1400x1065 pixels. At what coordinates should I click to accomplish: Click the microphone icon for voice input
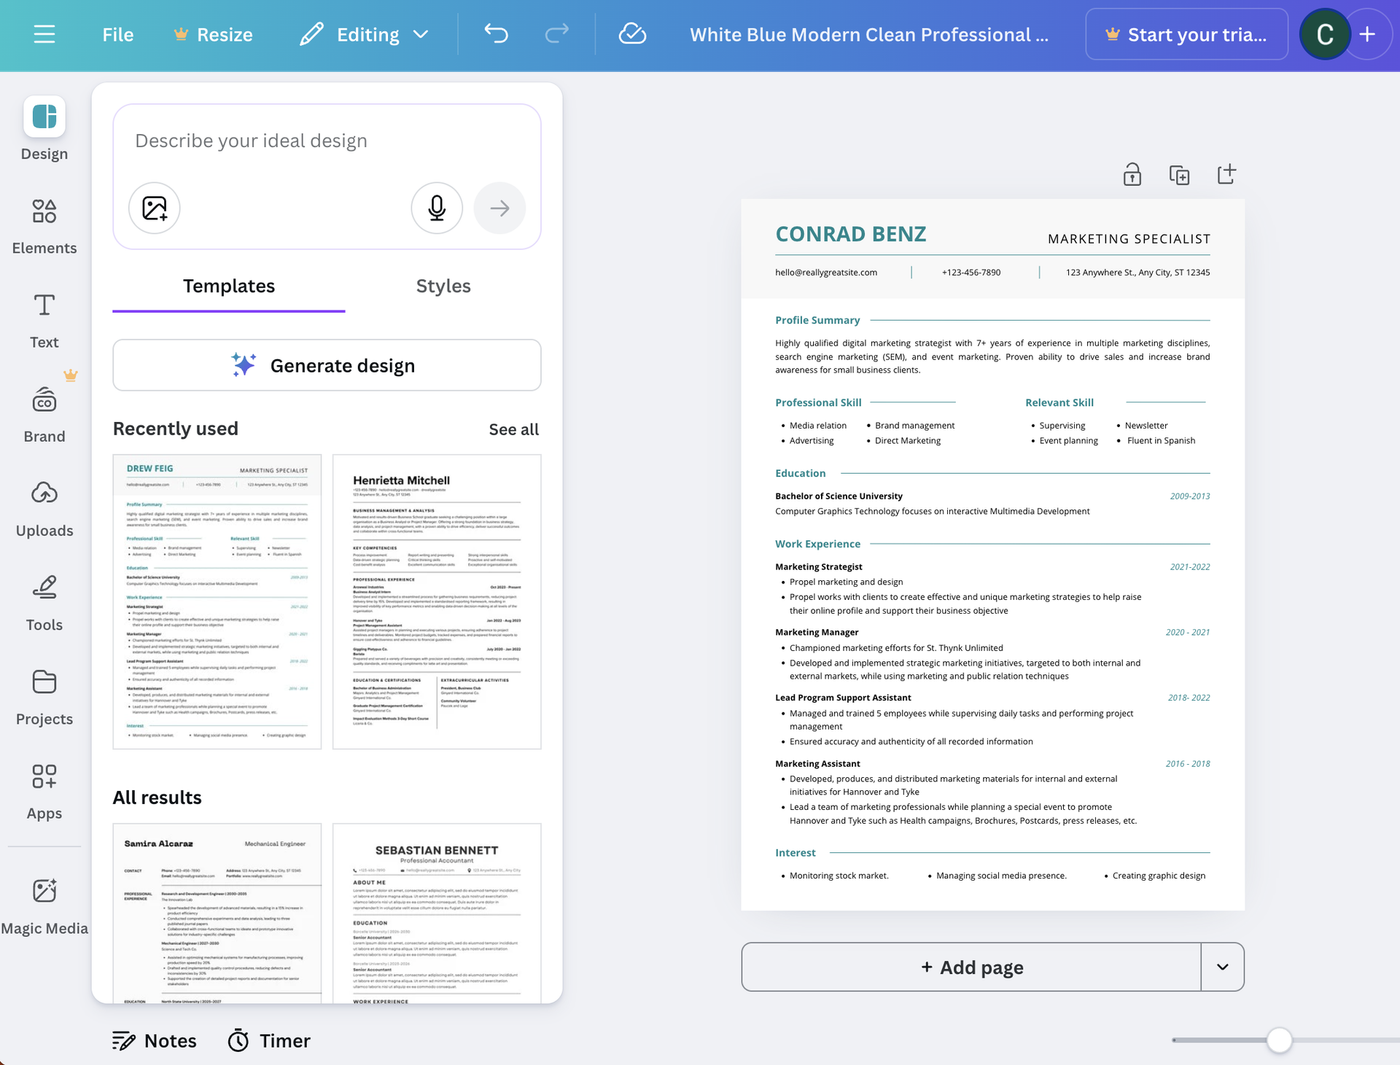pyautogui.click(x=437, y=208)
